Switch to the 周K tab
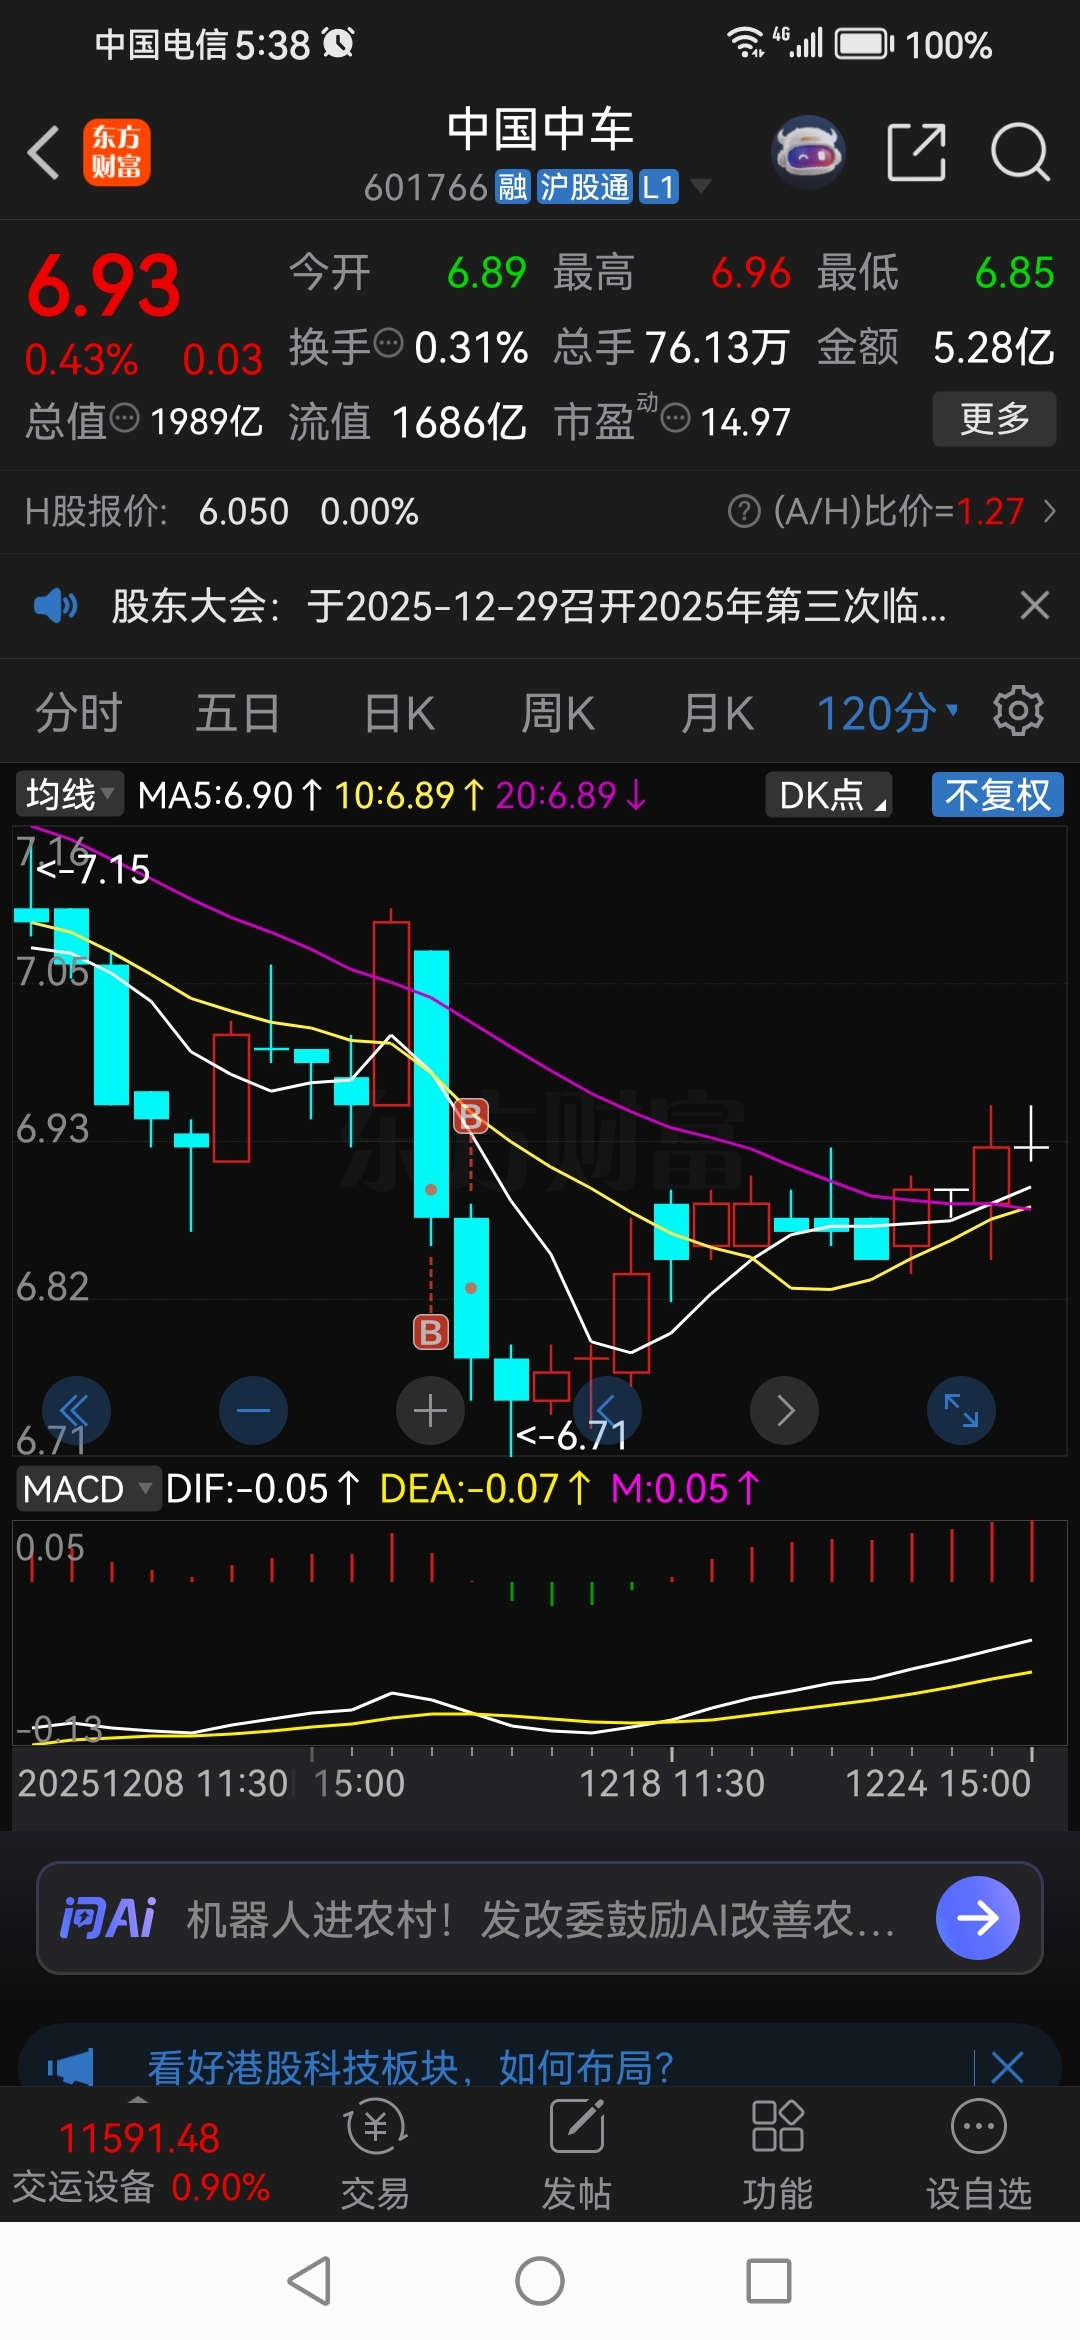 tap(558, 714)
